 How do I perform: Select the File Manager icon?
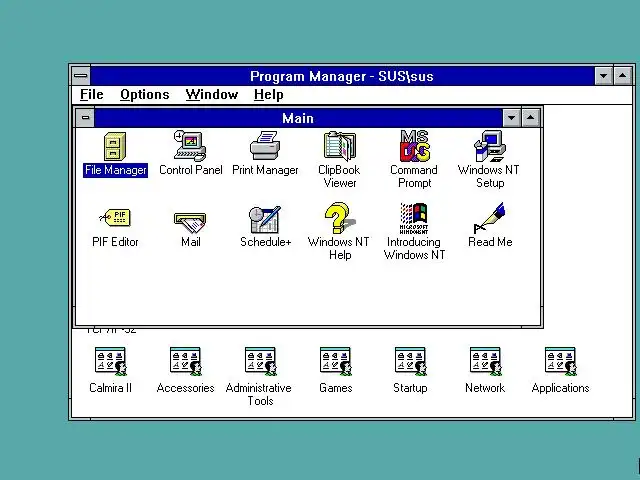[x=115, y=147]
